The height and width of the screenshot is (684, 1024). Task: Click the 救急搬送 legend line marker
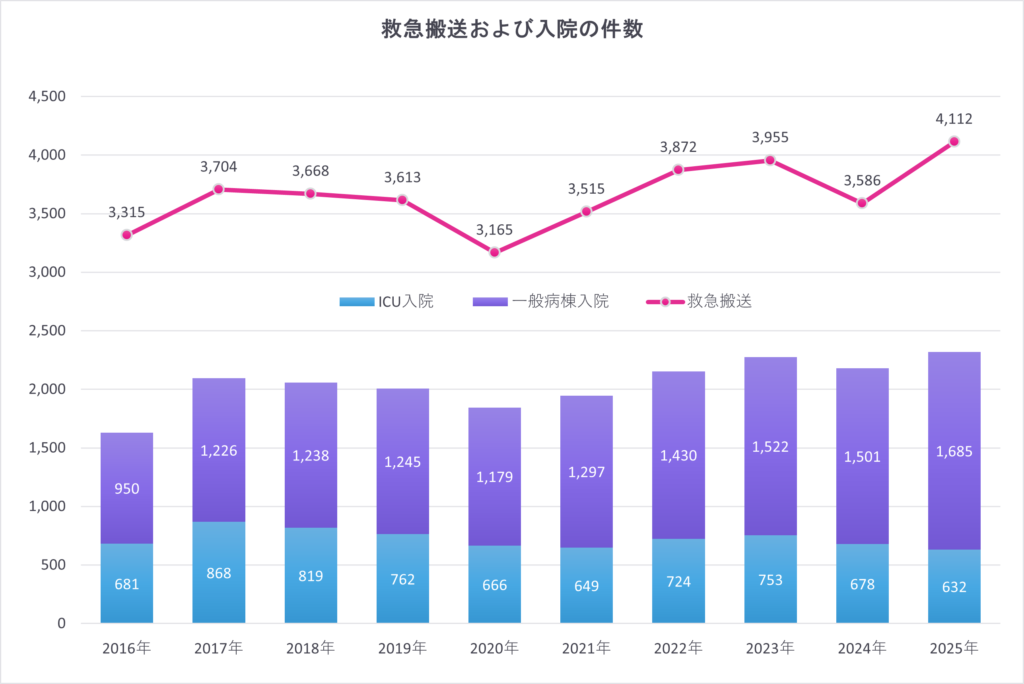pyautogui.click(x=664, y=301)
